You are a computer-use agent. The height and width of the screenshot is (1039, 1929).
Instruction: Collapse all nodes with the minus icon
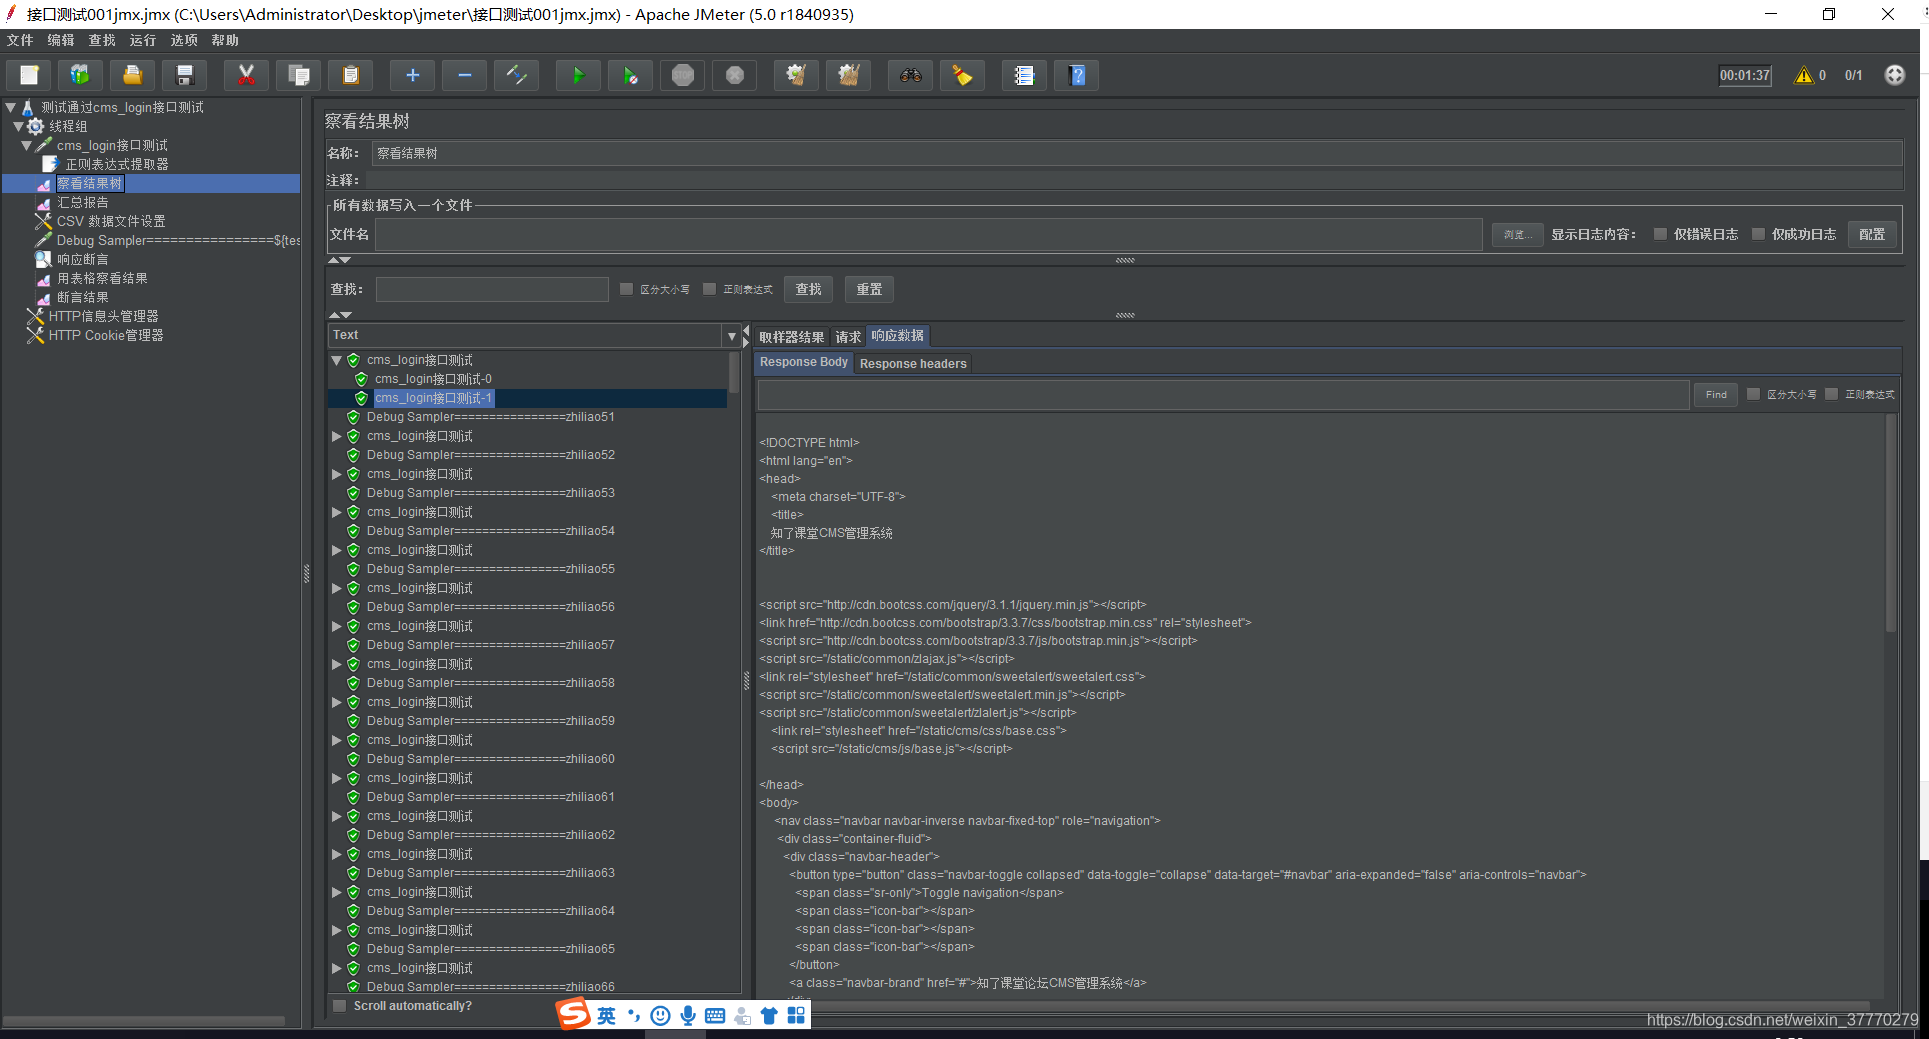[464, 75]
